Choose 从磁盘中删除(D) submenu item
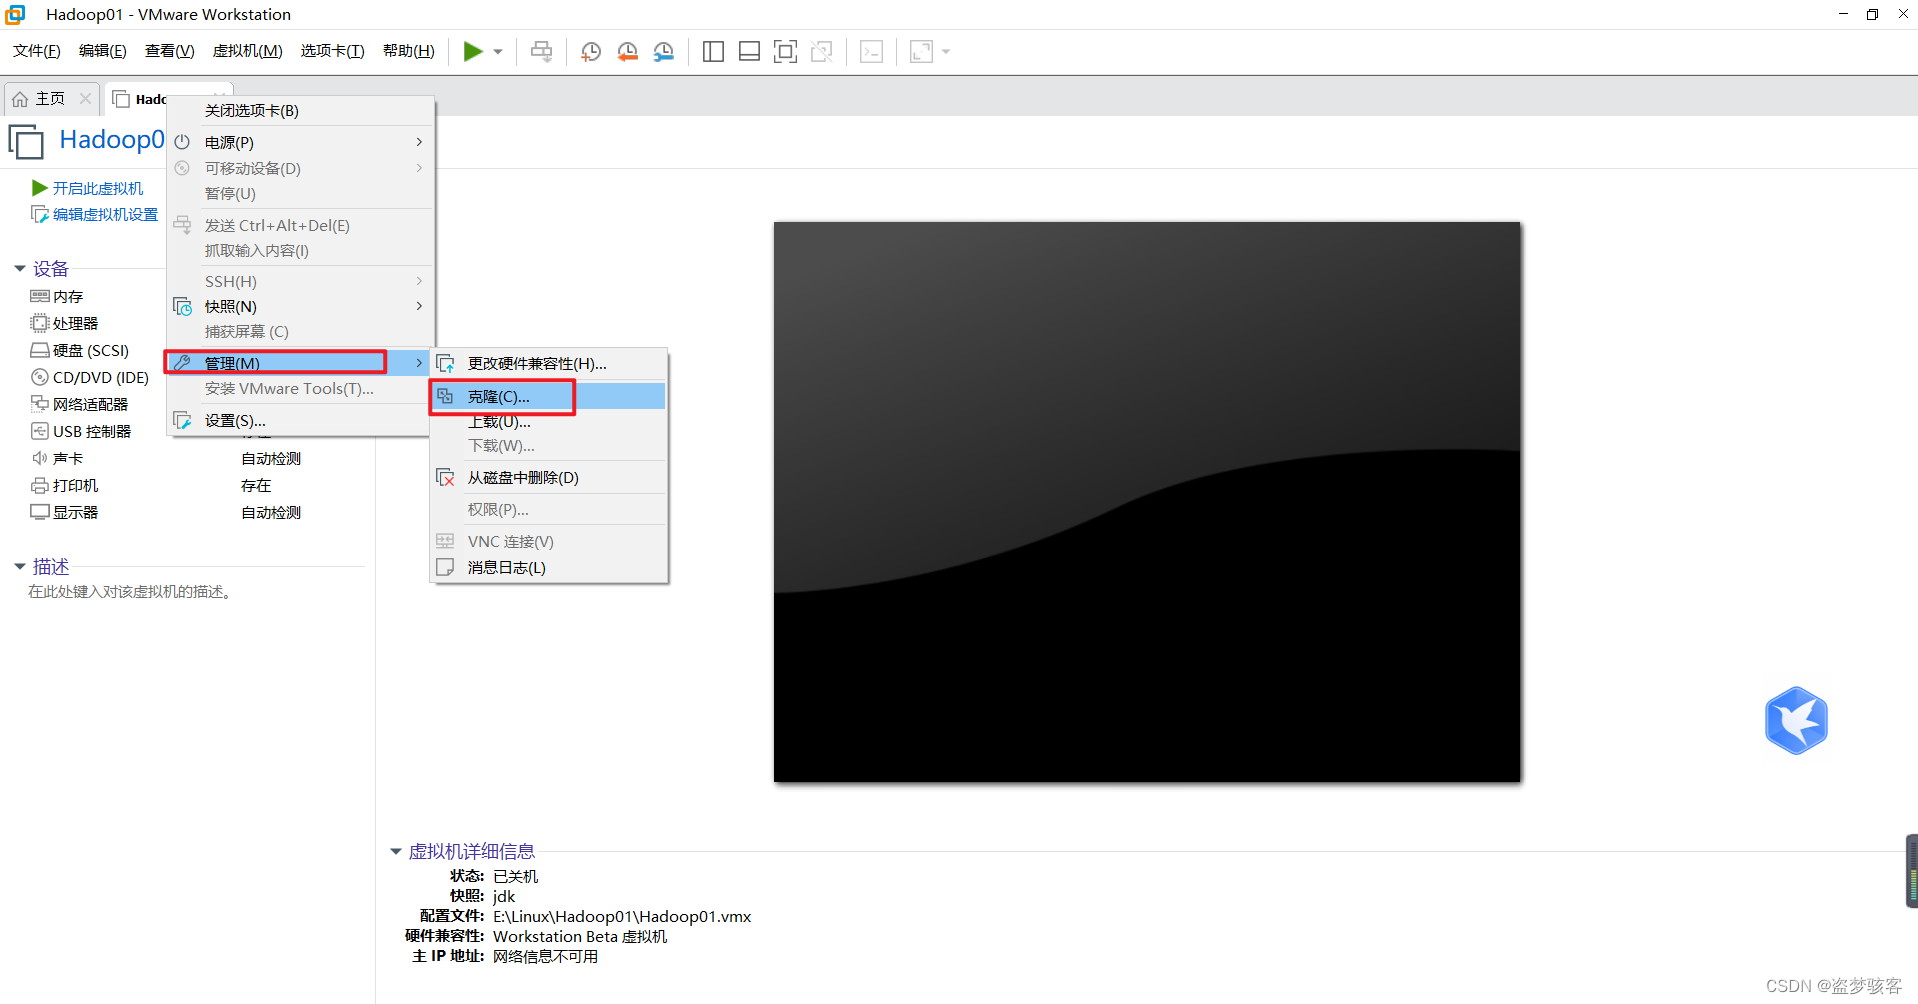1918x1004 pixels. [x=549, y=477]
